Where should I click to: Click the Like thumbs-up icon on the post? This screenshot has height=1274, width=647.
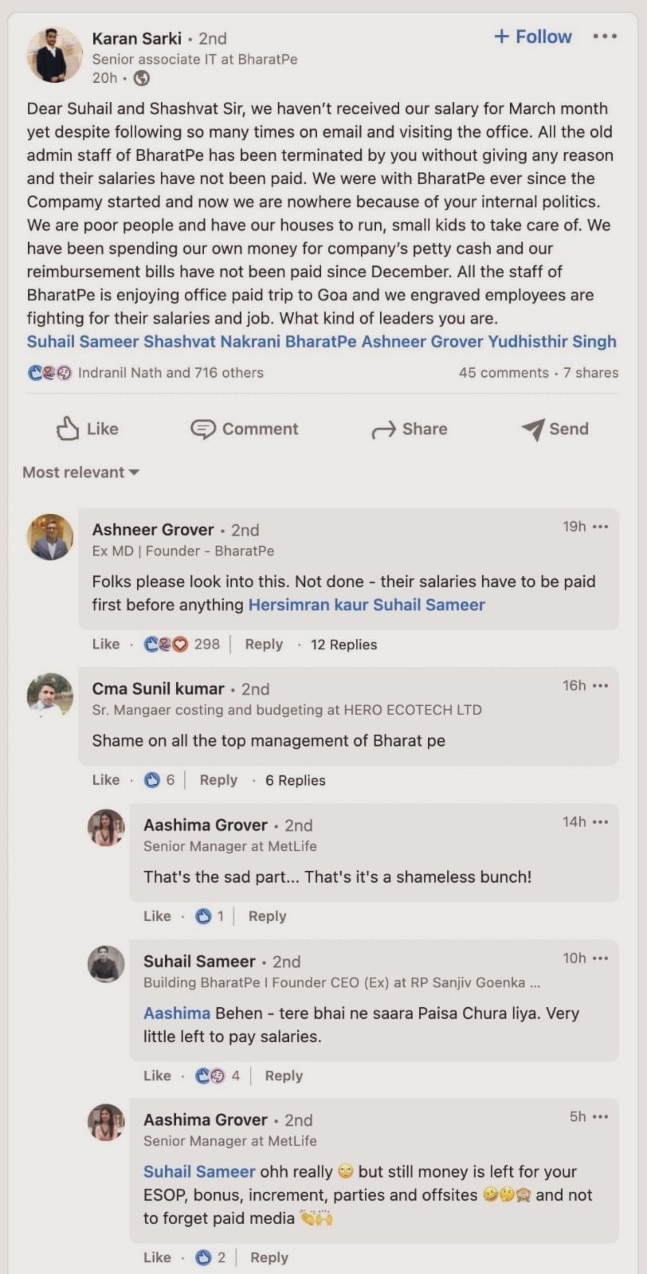pos(68,429)
